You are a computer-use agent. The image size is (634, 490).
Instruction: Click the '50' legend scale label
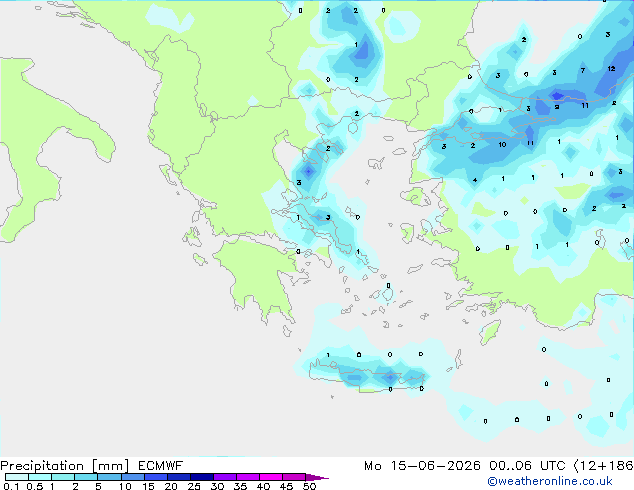point(310,486)
